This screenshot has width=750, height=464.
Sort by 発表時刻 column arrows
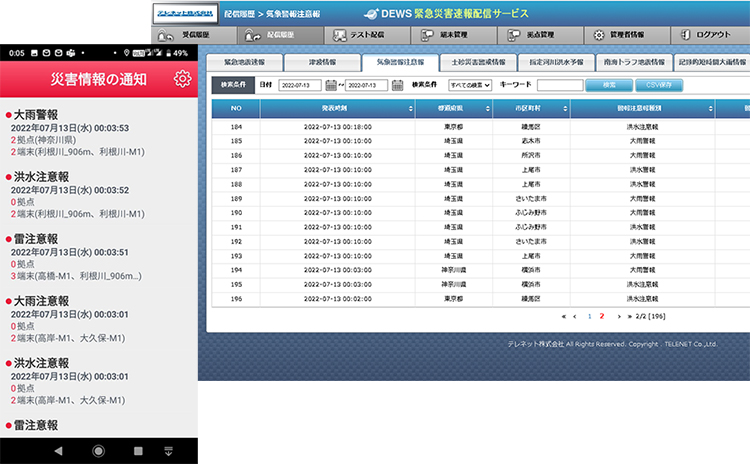[x=410, y=109]
